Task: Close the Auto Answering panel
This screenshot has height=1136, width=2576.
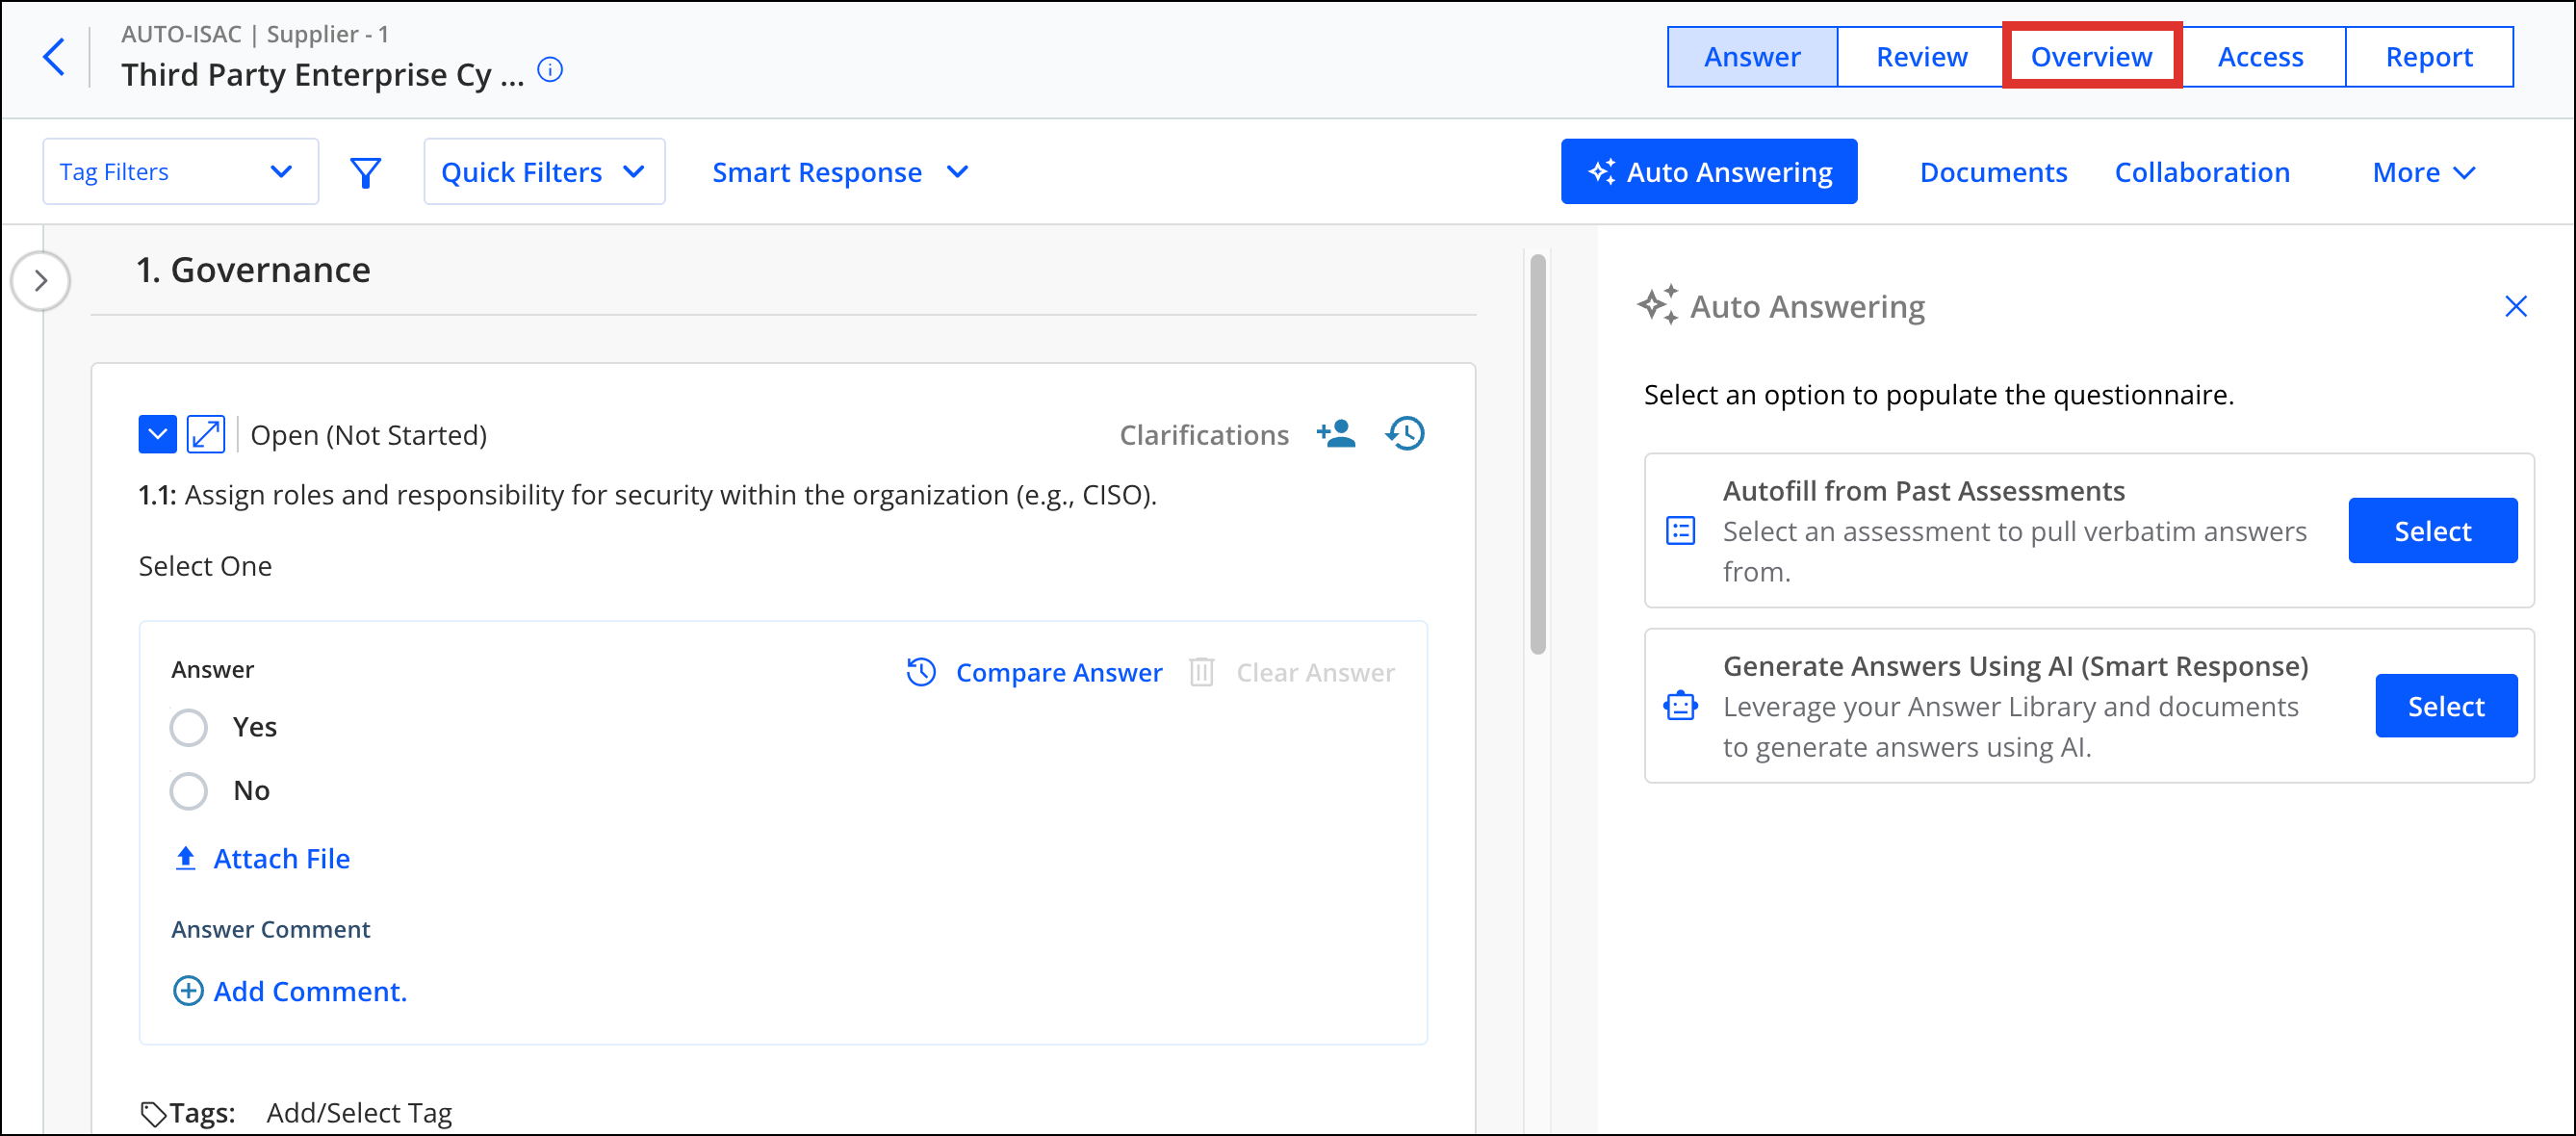Action: (x=2516, y=306)
